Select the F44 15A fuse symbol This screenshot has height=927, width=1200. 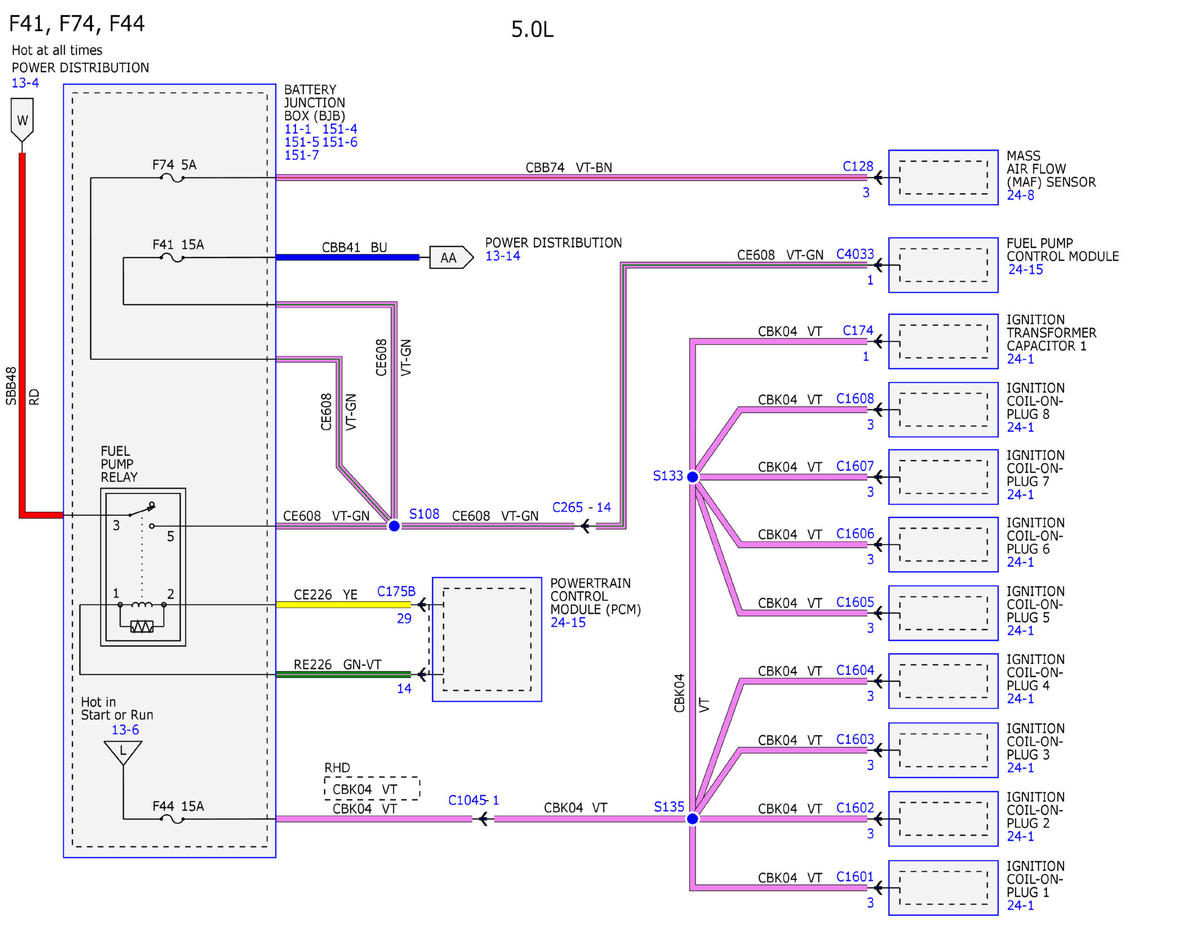(171, 819)
